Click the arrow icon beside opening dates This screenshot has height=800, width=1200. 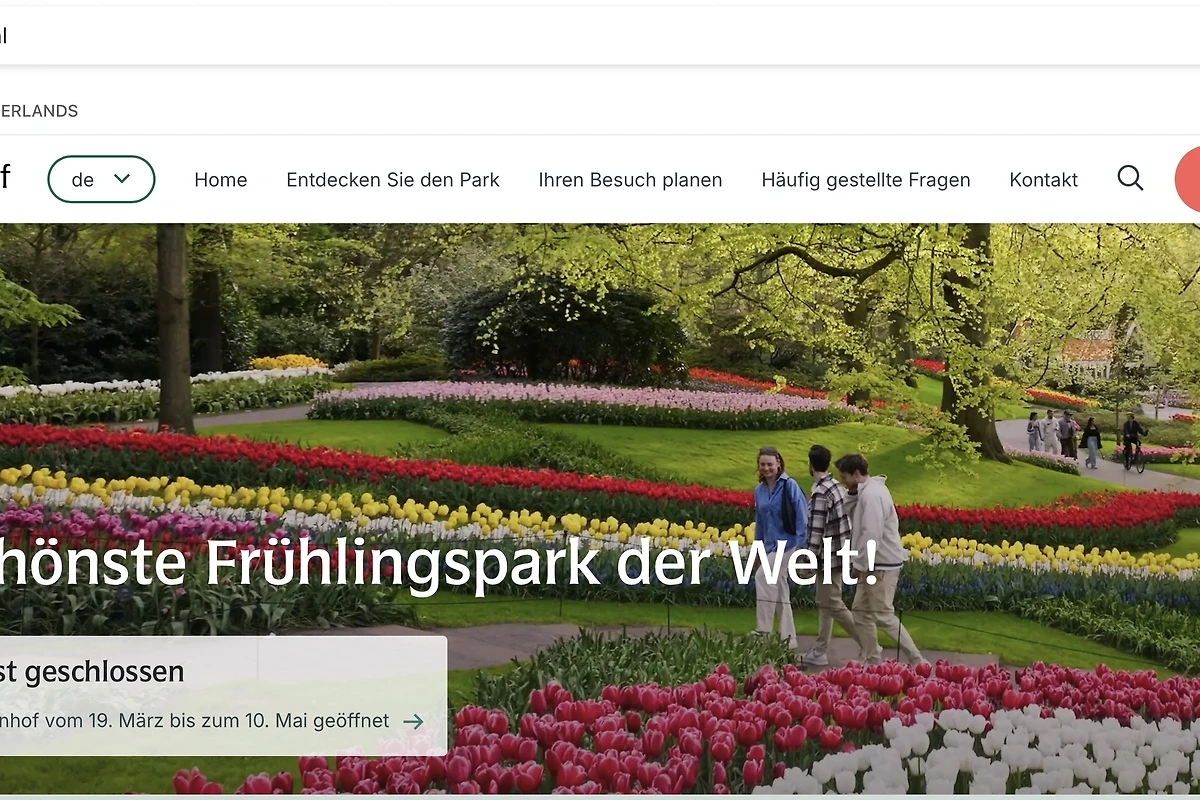point(413,721)
